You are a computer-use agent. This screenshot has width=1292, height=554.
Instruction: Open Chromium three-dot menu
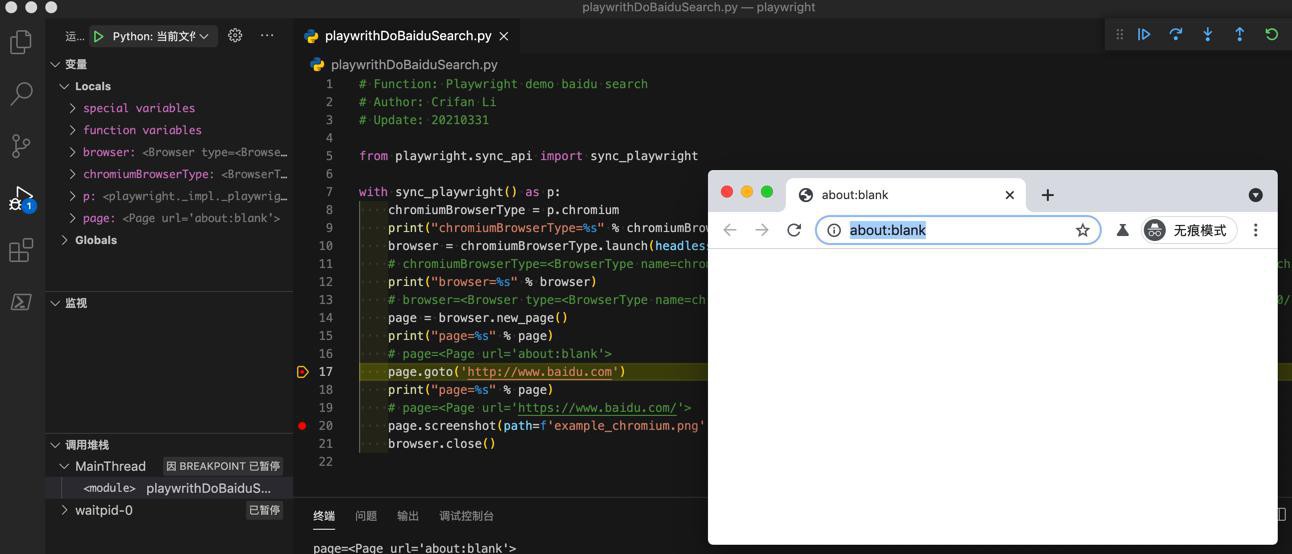coord(1256,230)
